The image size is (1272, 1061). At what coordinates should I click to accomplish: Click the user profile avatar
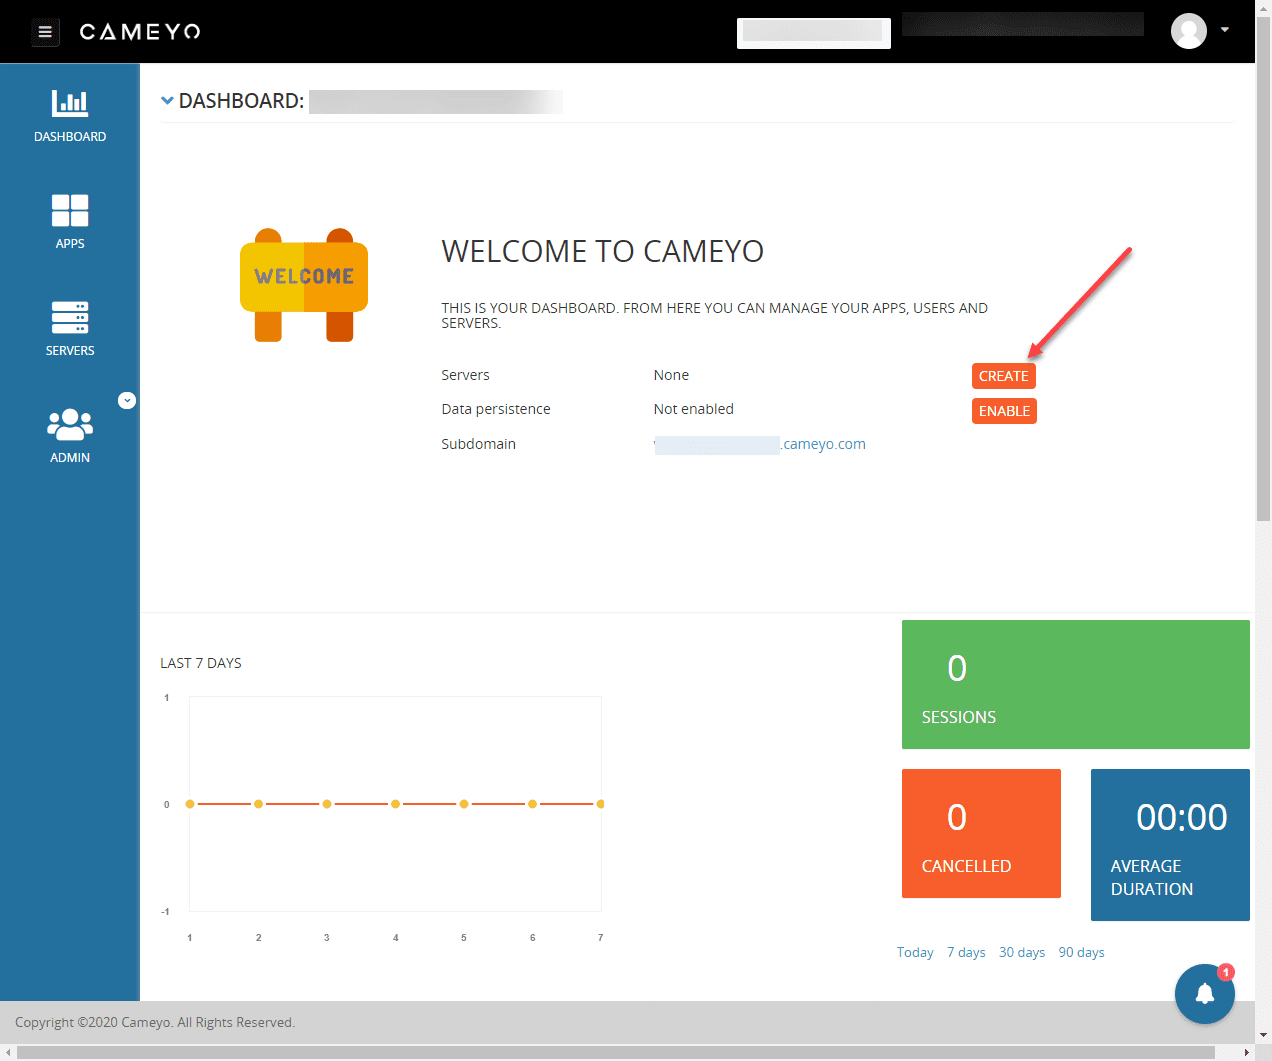coord(1189,31)
